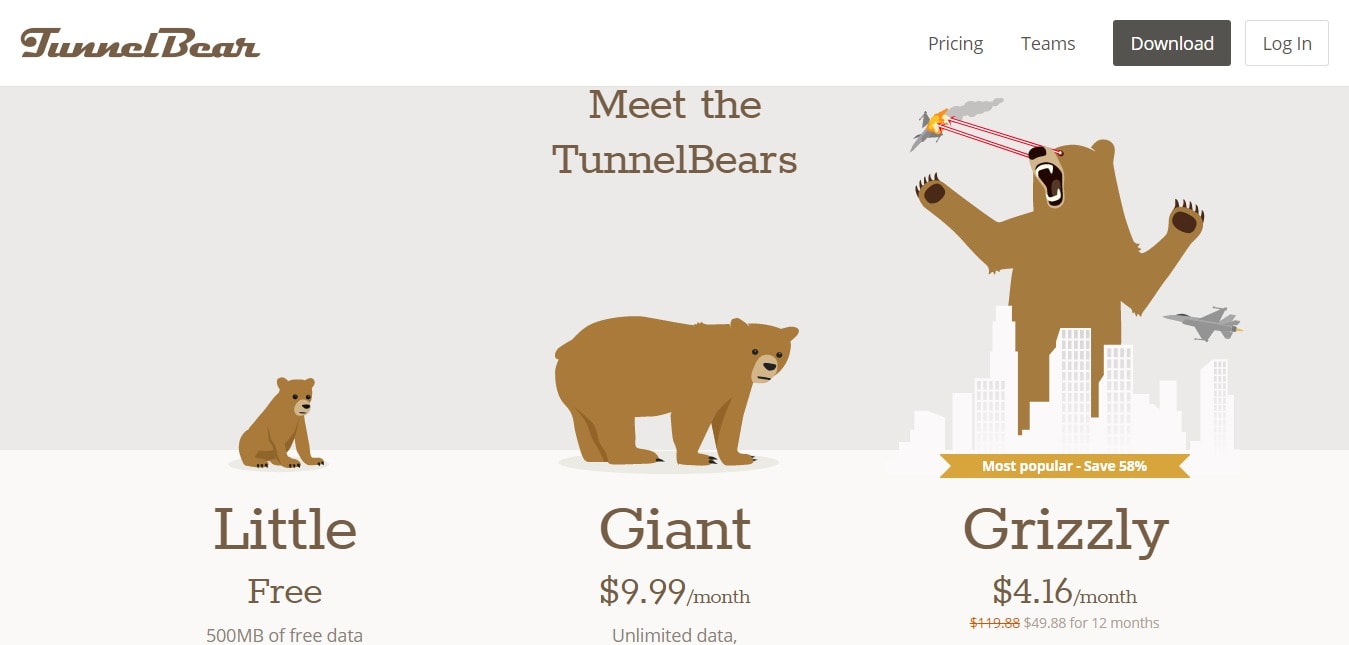Image resolution: width=1349 pixels, height=645 pixels.
Task: Click the fighter jet beside the skyscrapers
Action: coord(1203,323)
